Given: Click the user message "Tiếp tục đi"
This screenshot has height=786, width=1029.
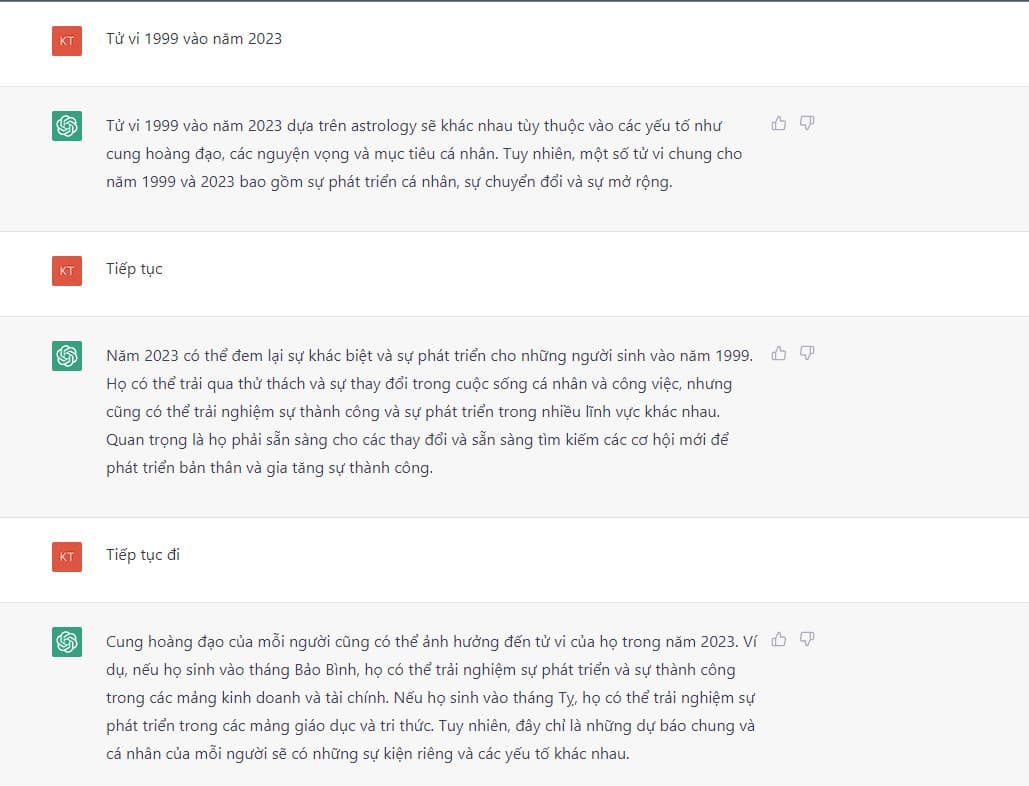Looking at the screenshot, I should pyautogui.click(x=143, y=555).
